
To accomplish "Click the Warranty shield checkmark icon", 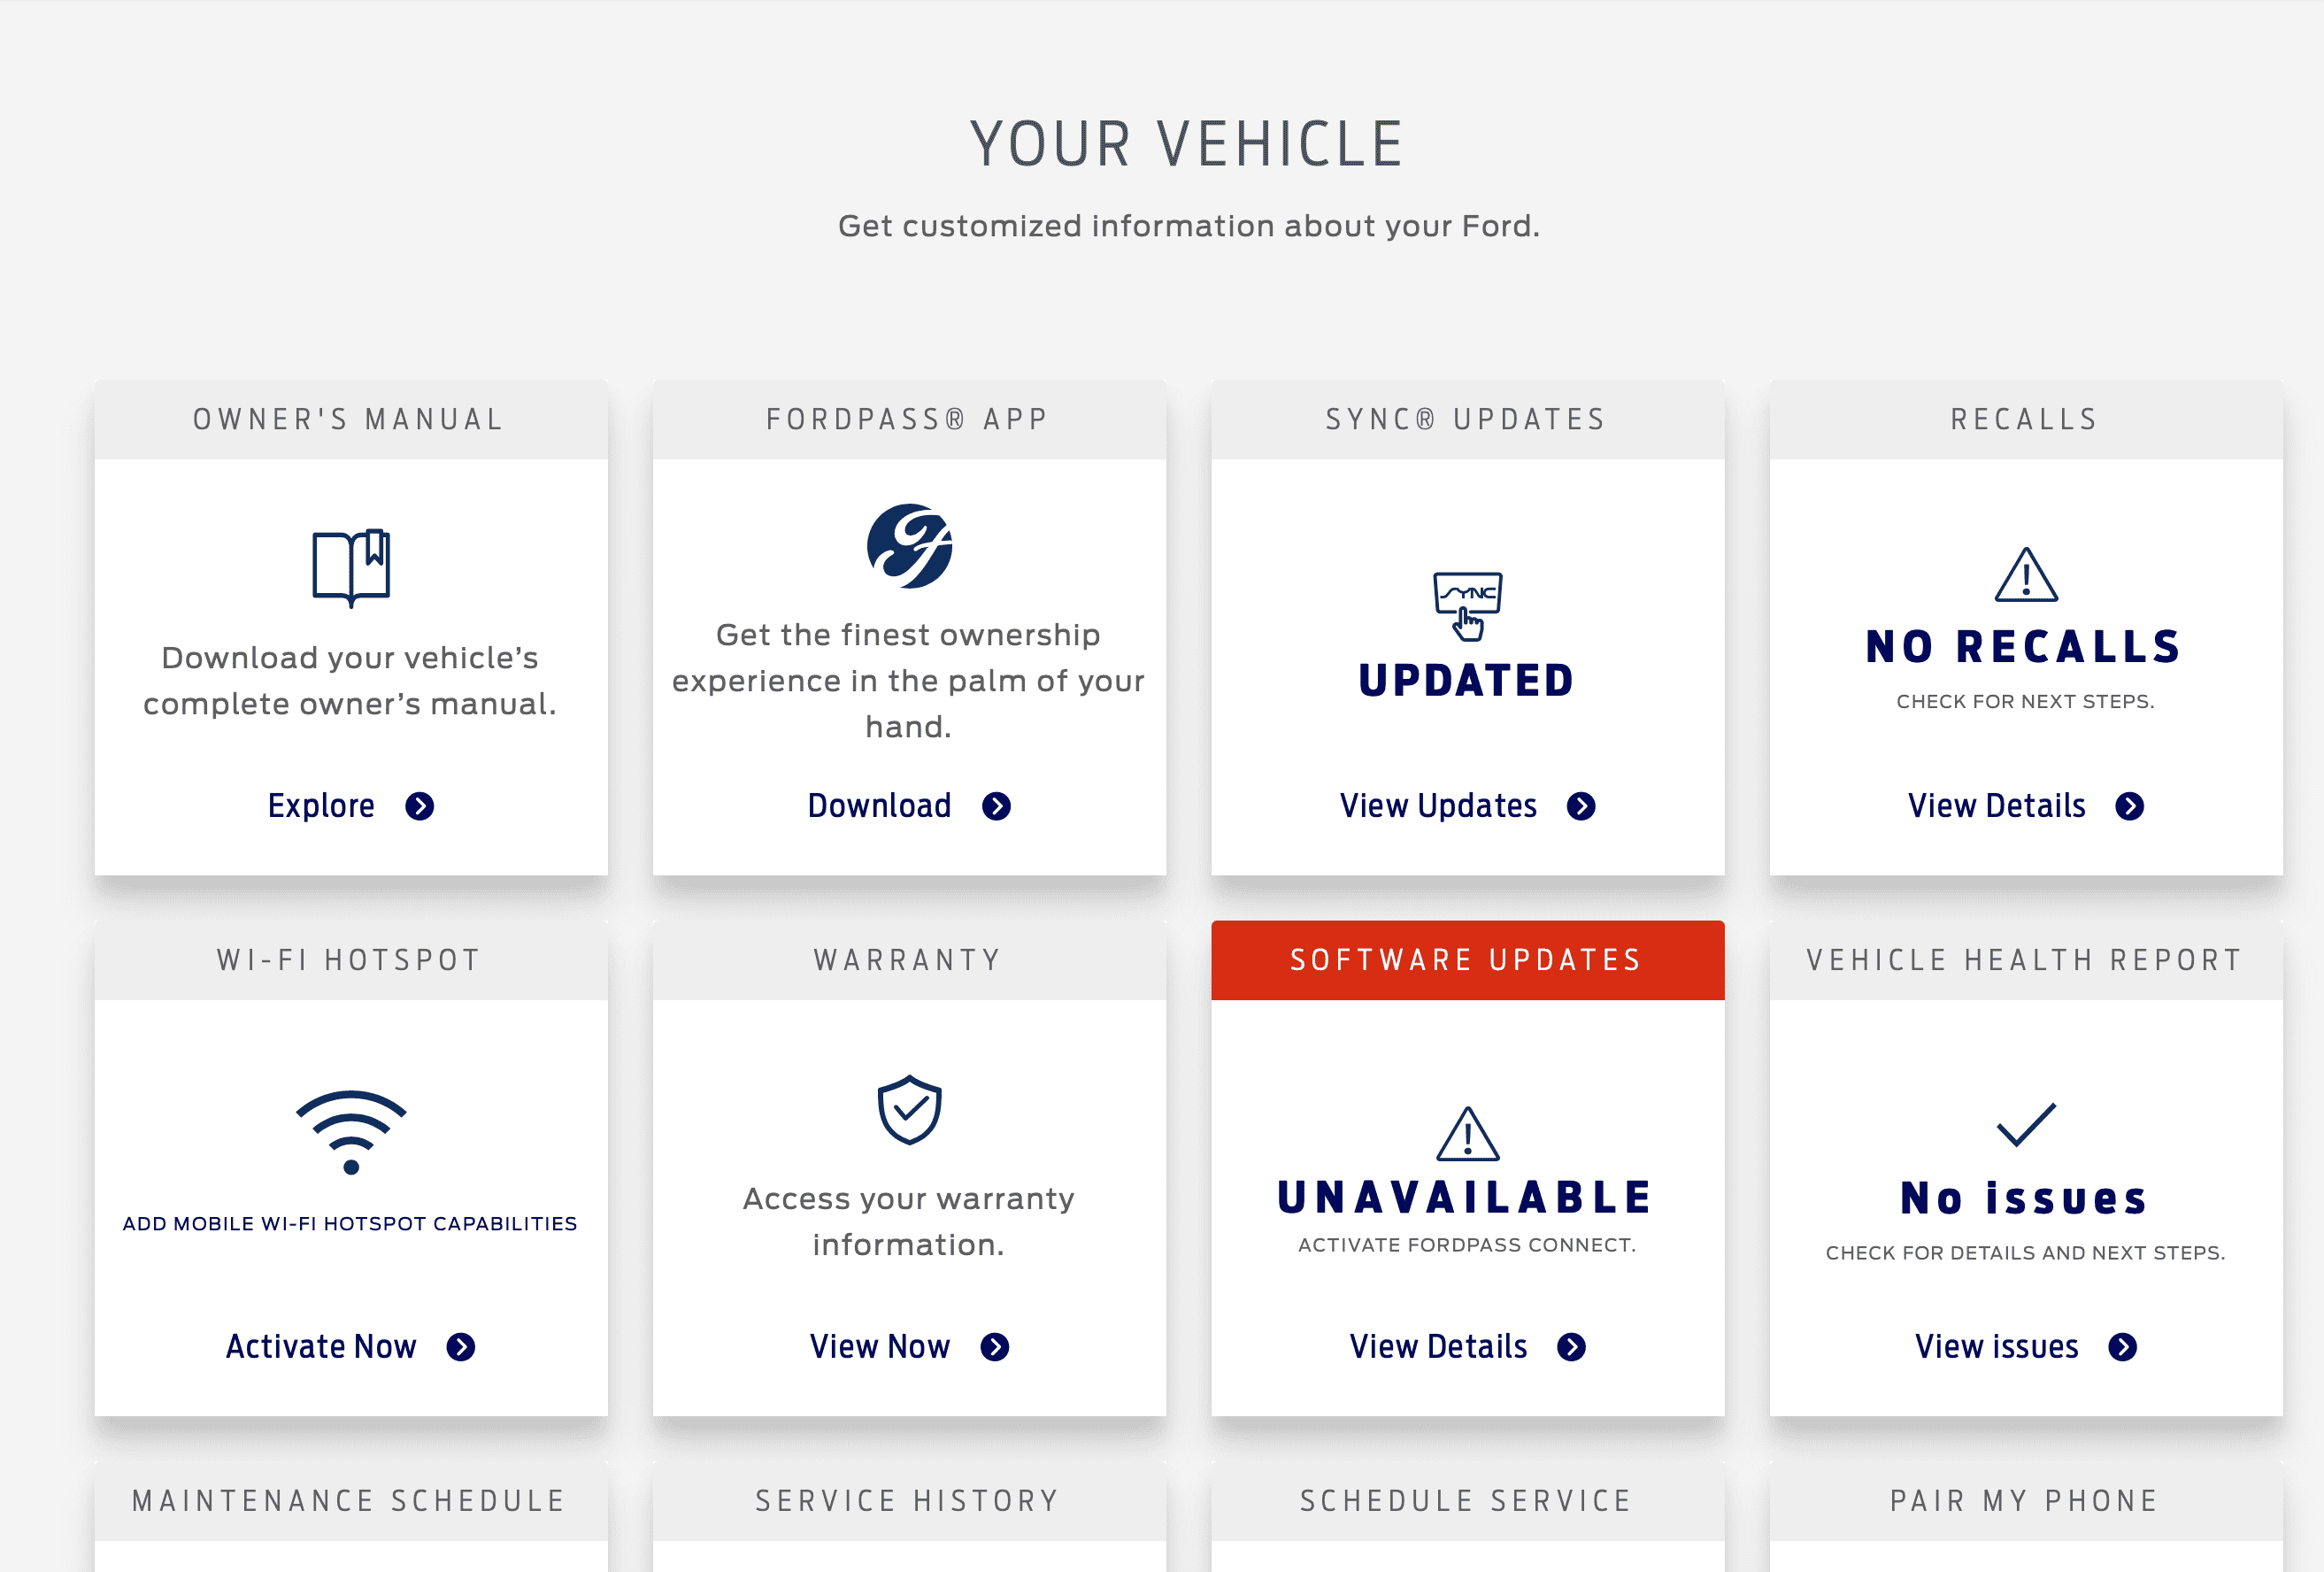I will point(909,1110).
